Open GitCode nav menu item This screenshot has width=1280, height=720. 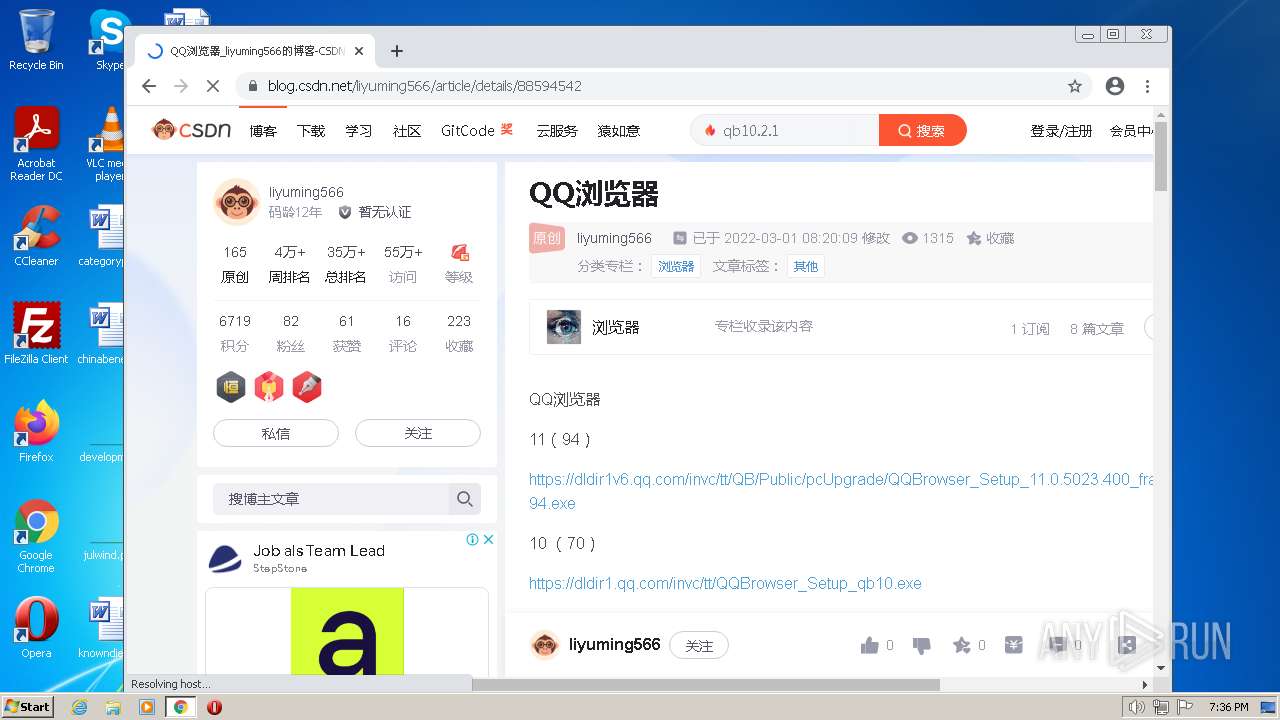point(468,131)
